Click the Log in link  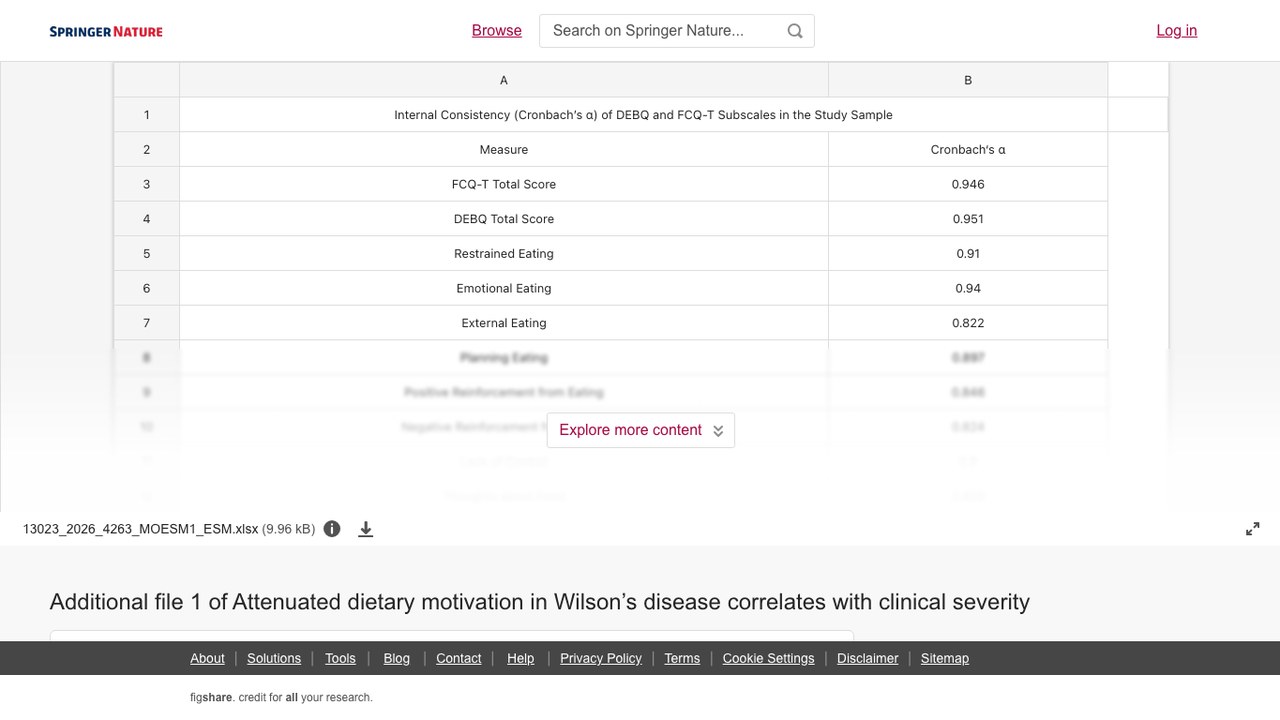(1176, 31)
